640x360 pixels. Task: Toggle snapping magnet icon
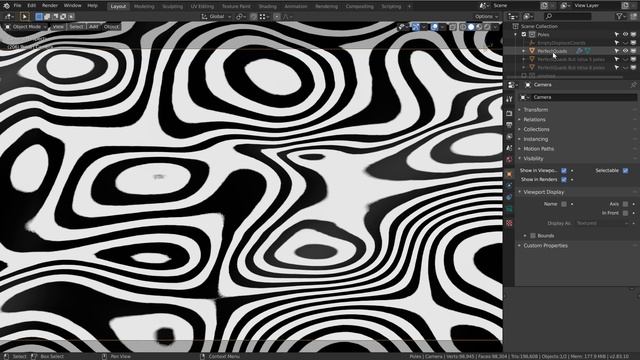point(253,17)
